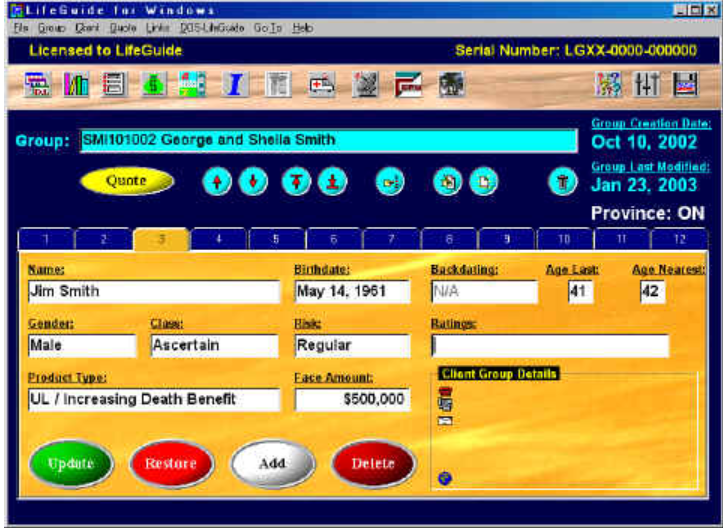
Task: Open the DOS-LifeGuide menu
Action: [x=212, y=28]
